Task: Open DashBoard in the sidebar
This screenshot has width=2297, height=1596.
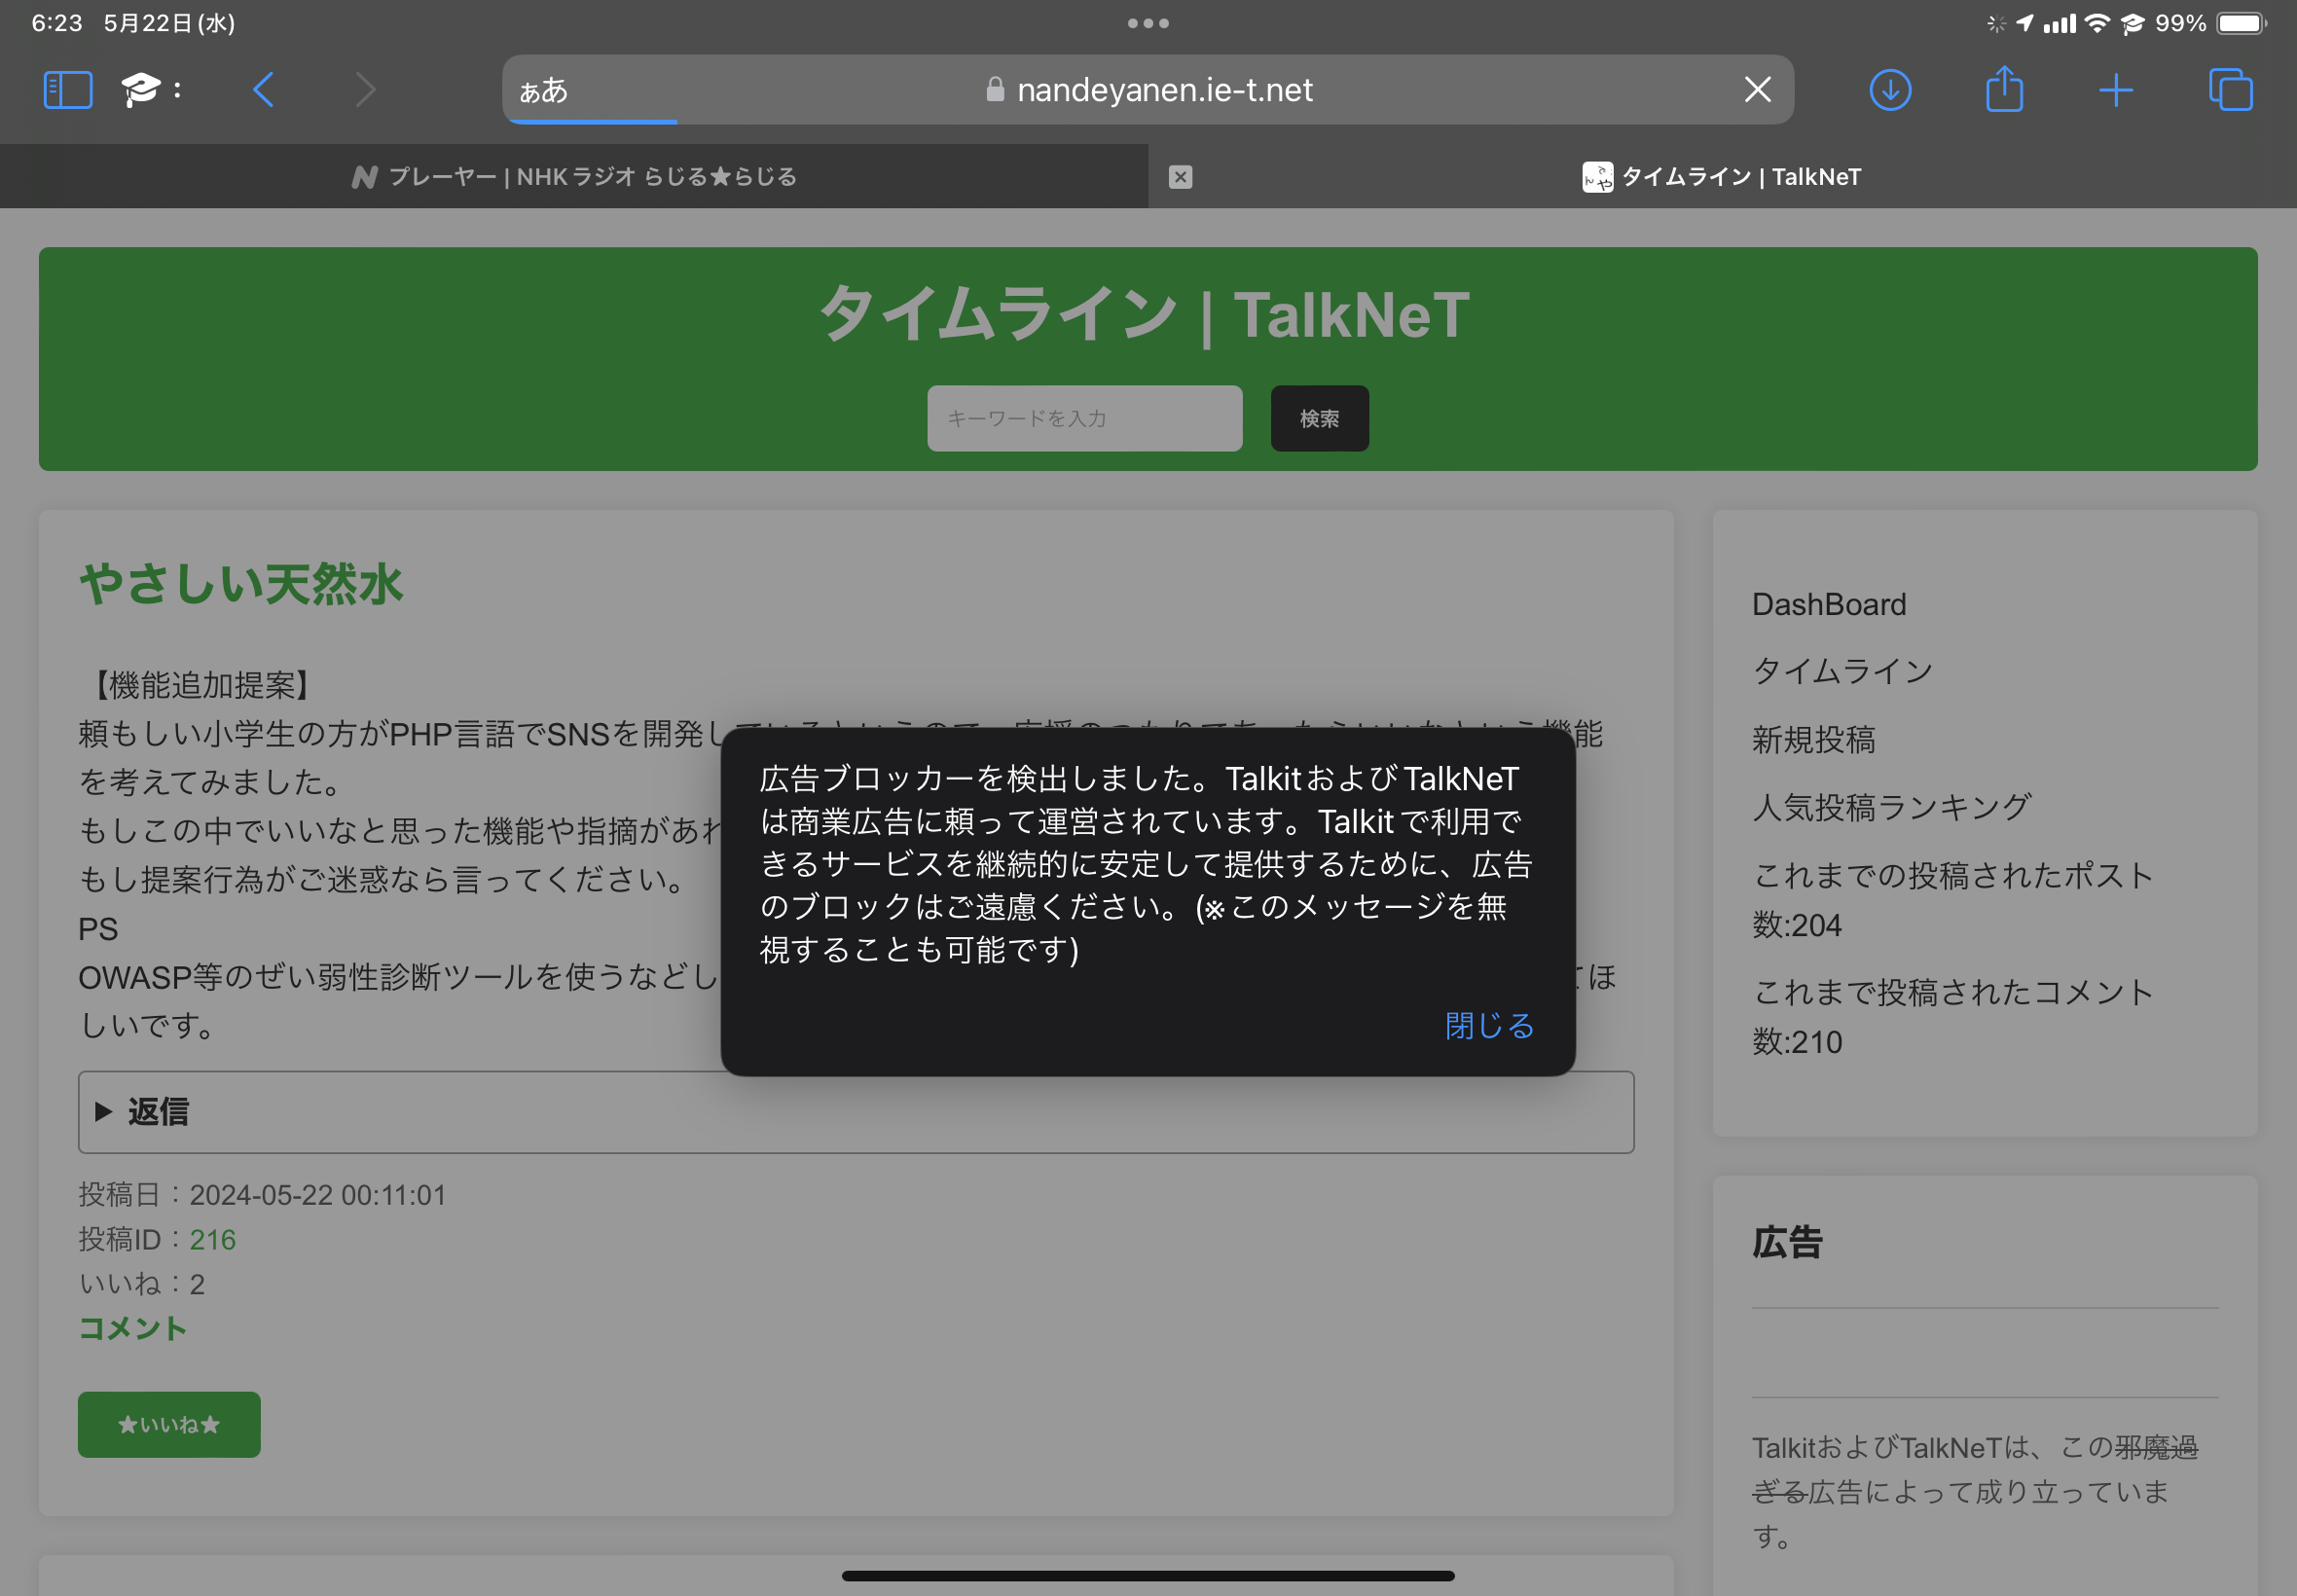Action: pyautogui.click(x=1829, y=604)
